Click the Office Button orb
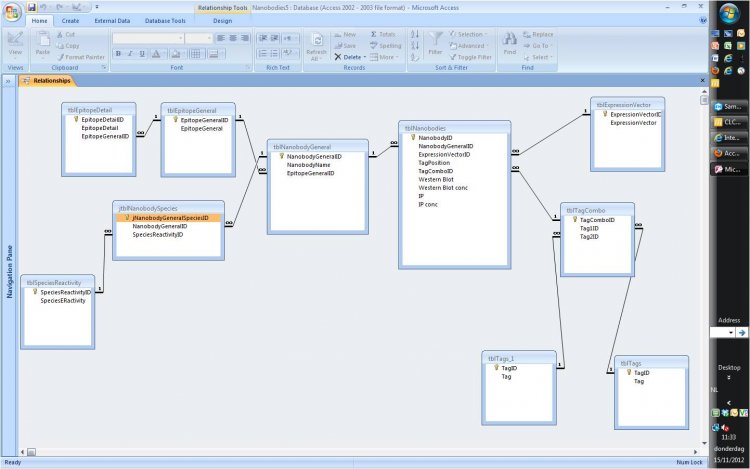 pyautogui.click(x=11, y=10)
